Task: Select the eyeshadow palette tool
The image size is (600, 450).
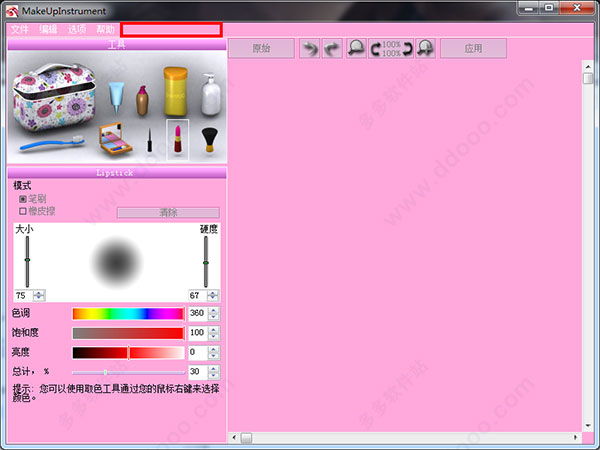Action: pos(115,139)
